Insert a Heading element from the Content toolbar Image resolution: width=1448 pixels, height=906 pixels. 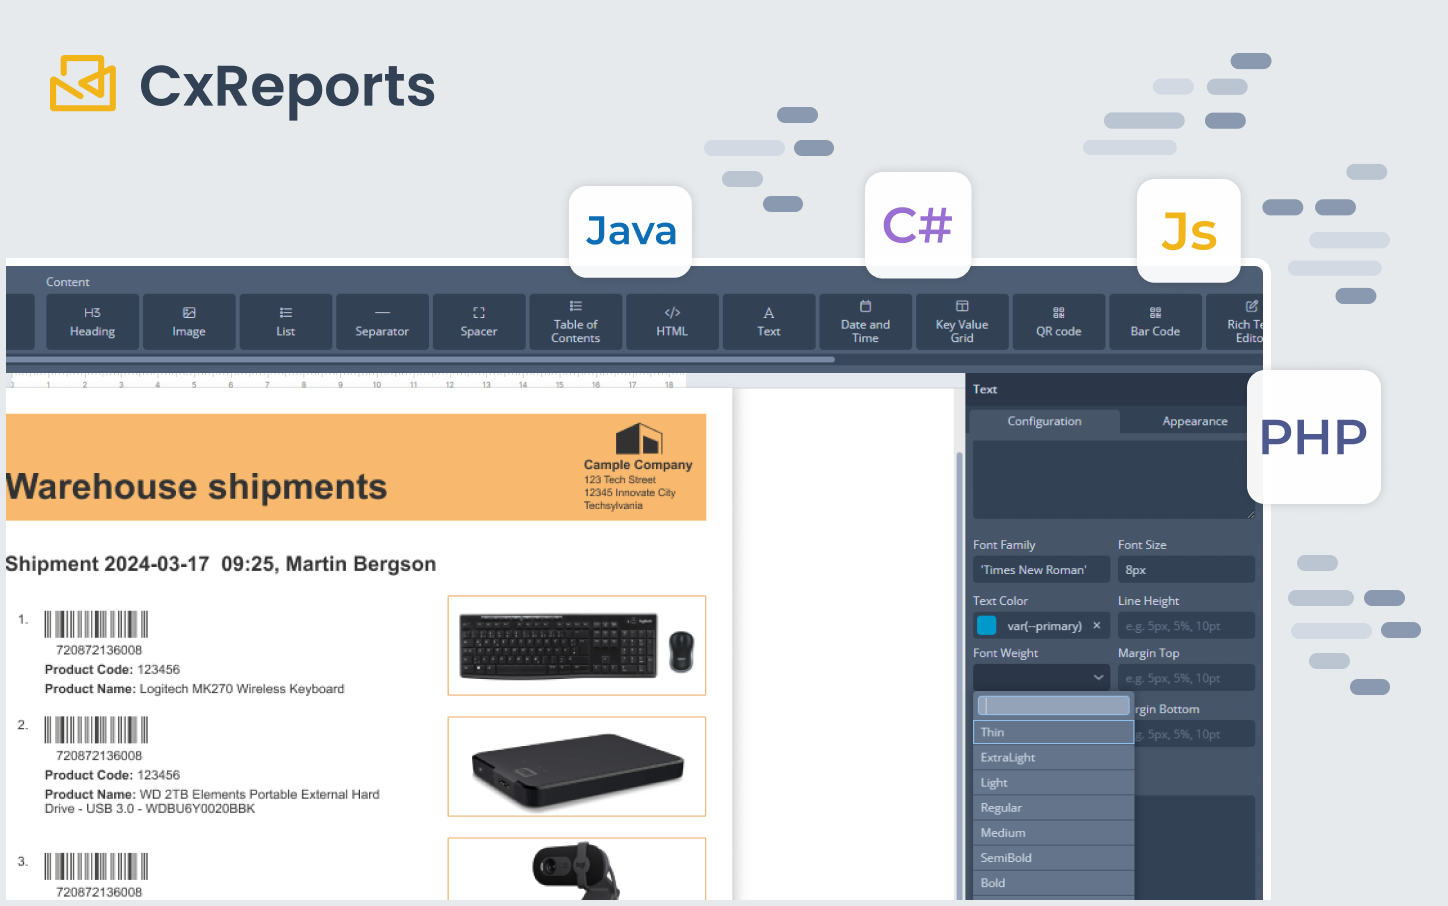[x=92, y=322]
